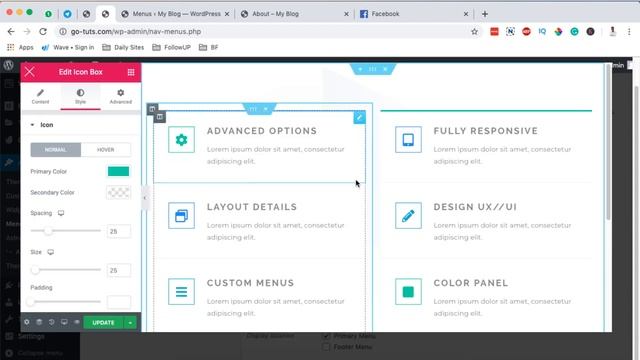Open the FollowUP bookmarks folder
Screen dimensions: 640x360
171,47
